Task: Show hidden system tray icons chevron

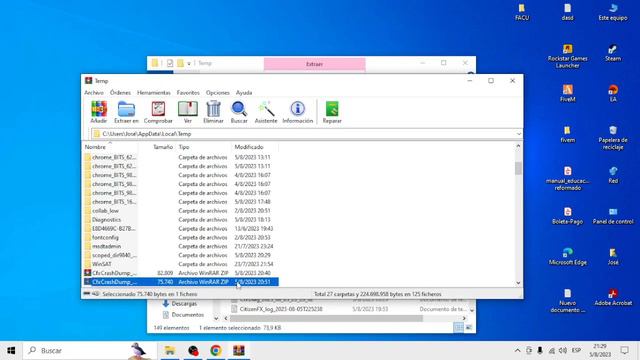Action: point(517,351)
